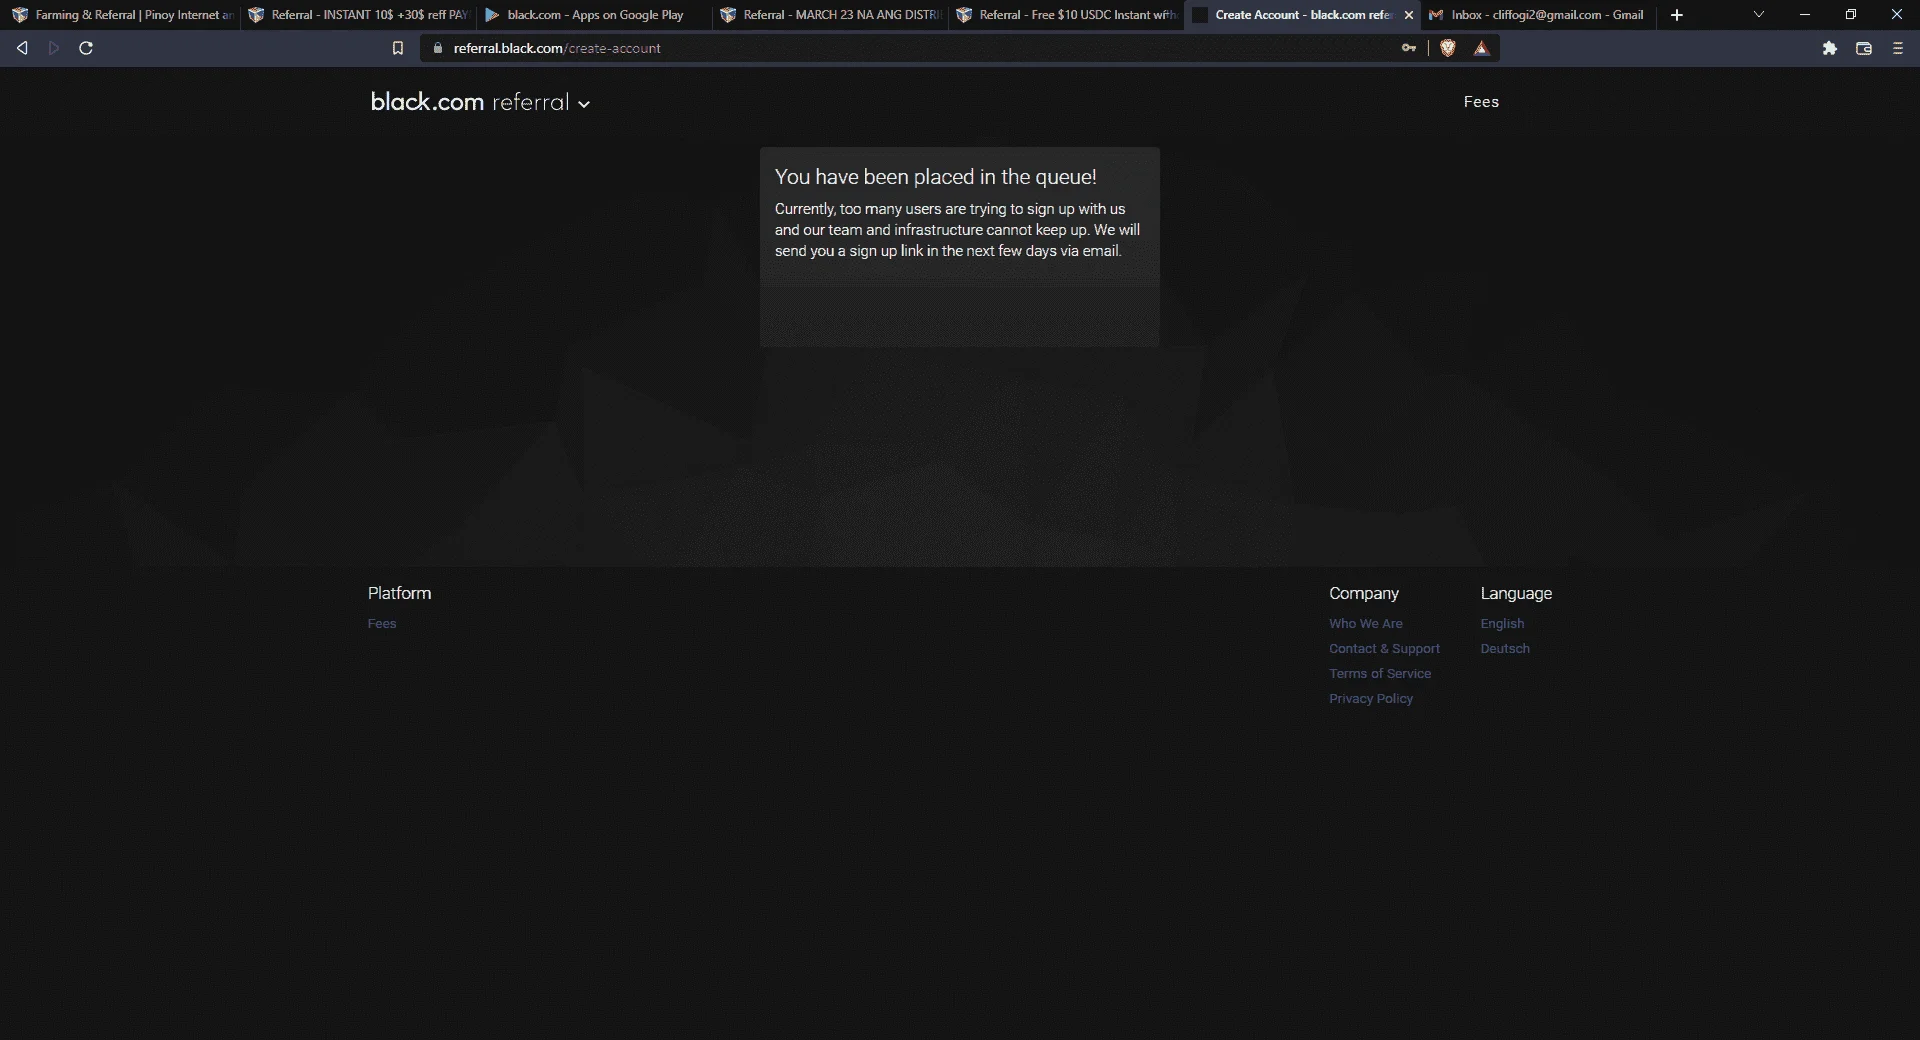Viewport: 1920px width, 1040px height.
Task: Switch to the Gmail Inbox tab
Action: pos(1538,15)
